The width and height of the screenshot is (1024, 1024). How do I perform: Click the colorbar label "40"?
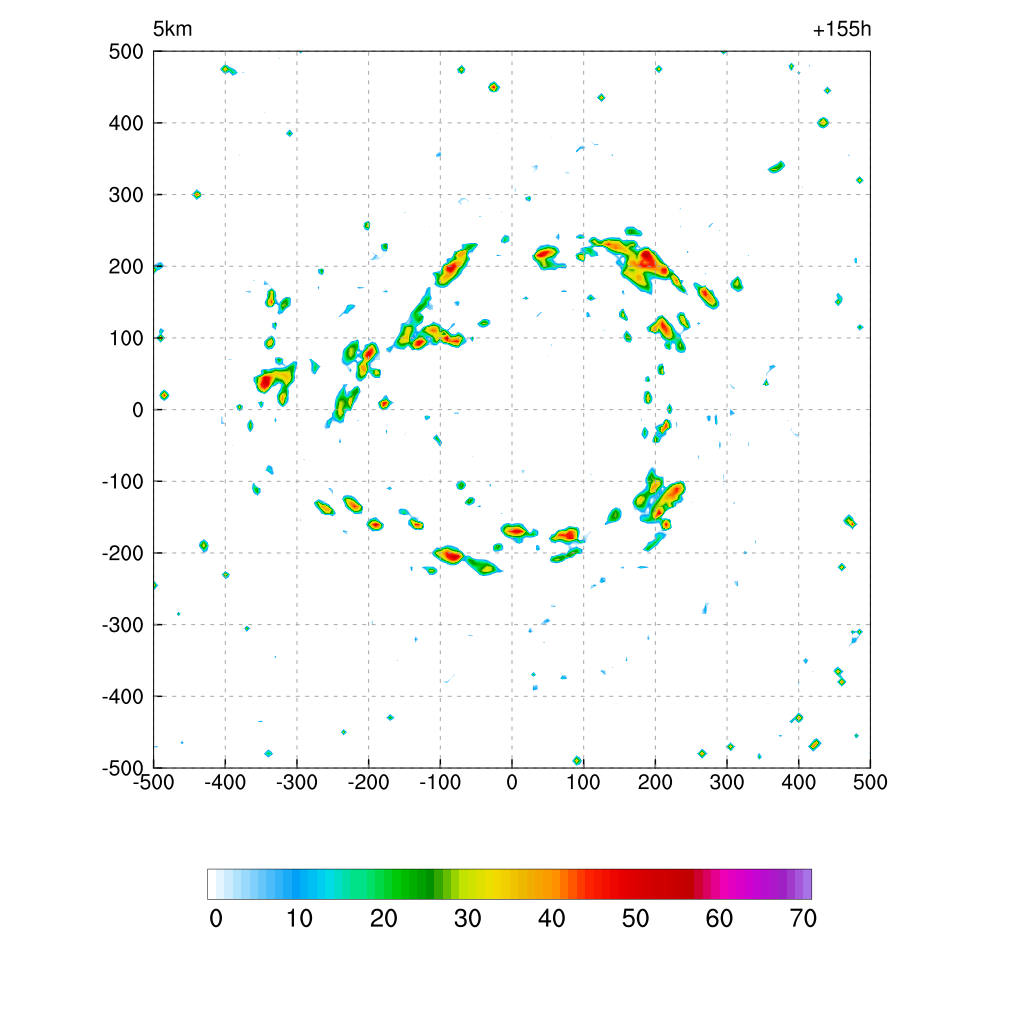552,919
